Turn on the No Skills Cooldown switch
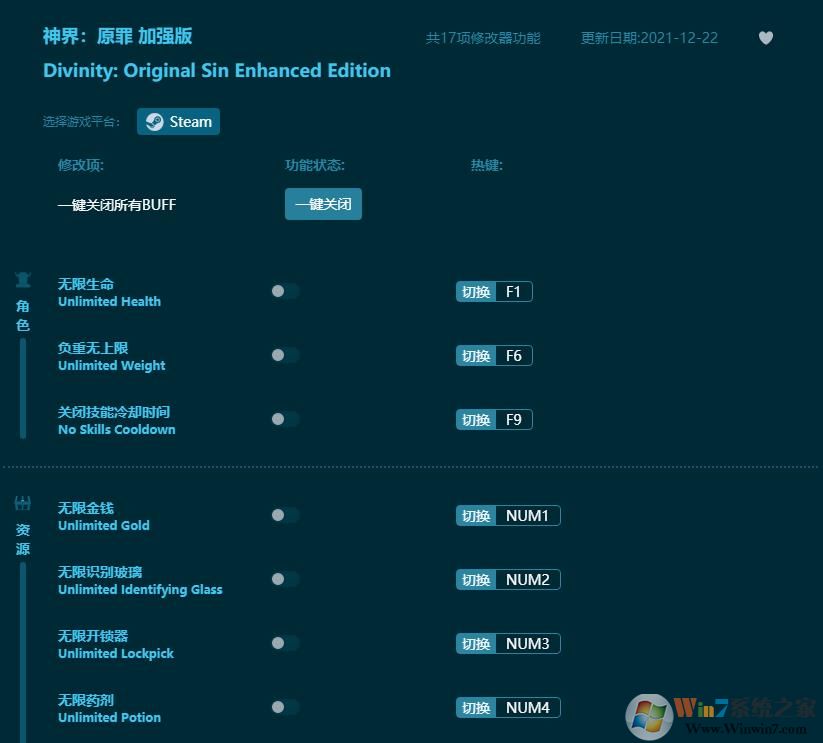Viewport: 823px width, 743px height. [x=285, y=419]
